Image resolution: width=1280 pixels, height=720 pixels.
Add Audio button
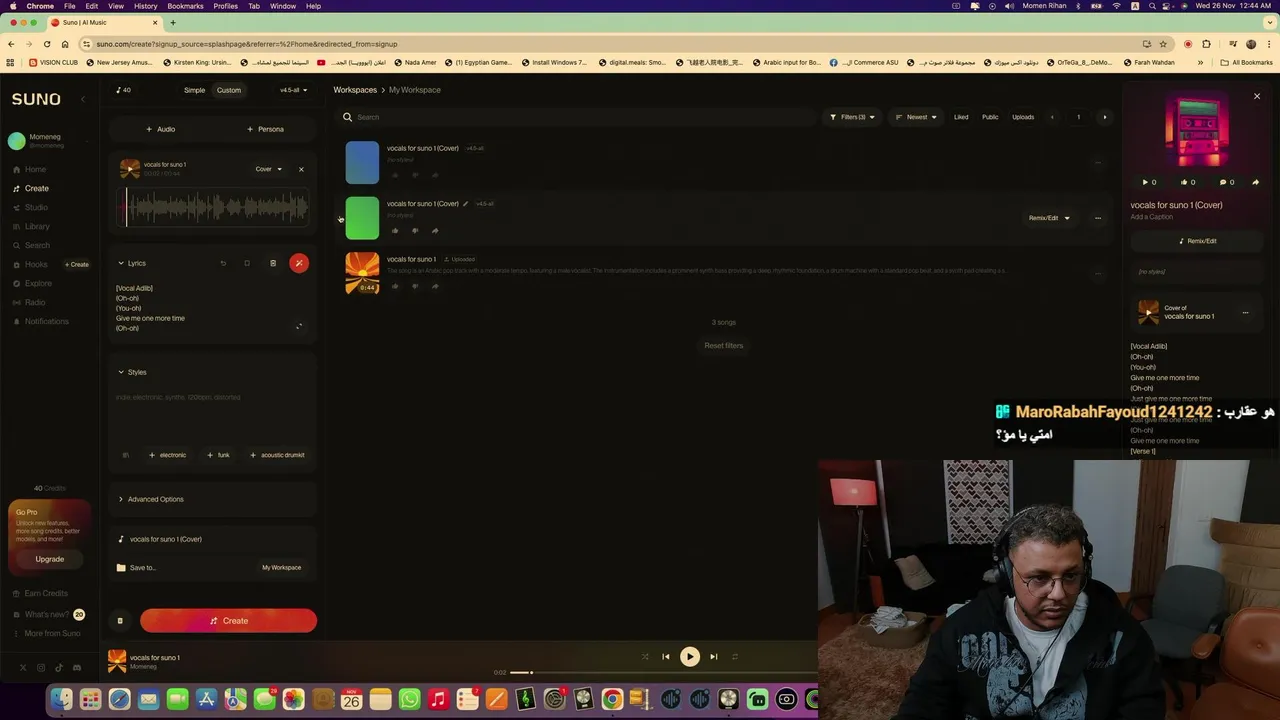[x=160, y=129]
